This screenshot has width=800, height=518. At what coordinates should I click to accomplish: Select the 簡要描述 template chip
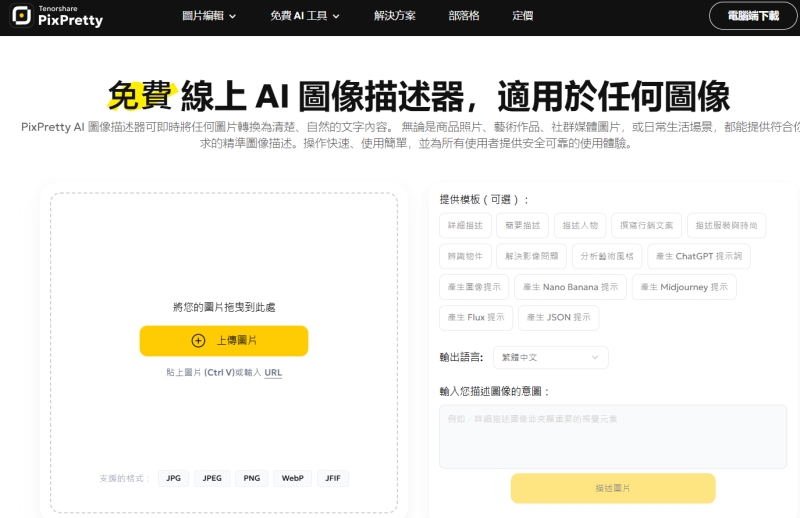523,226
